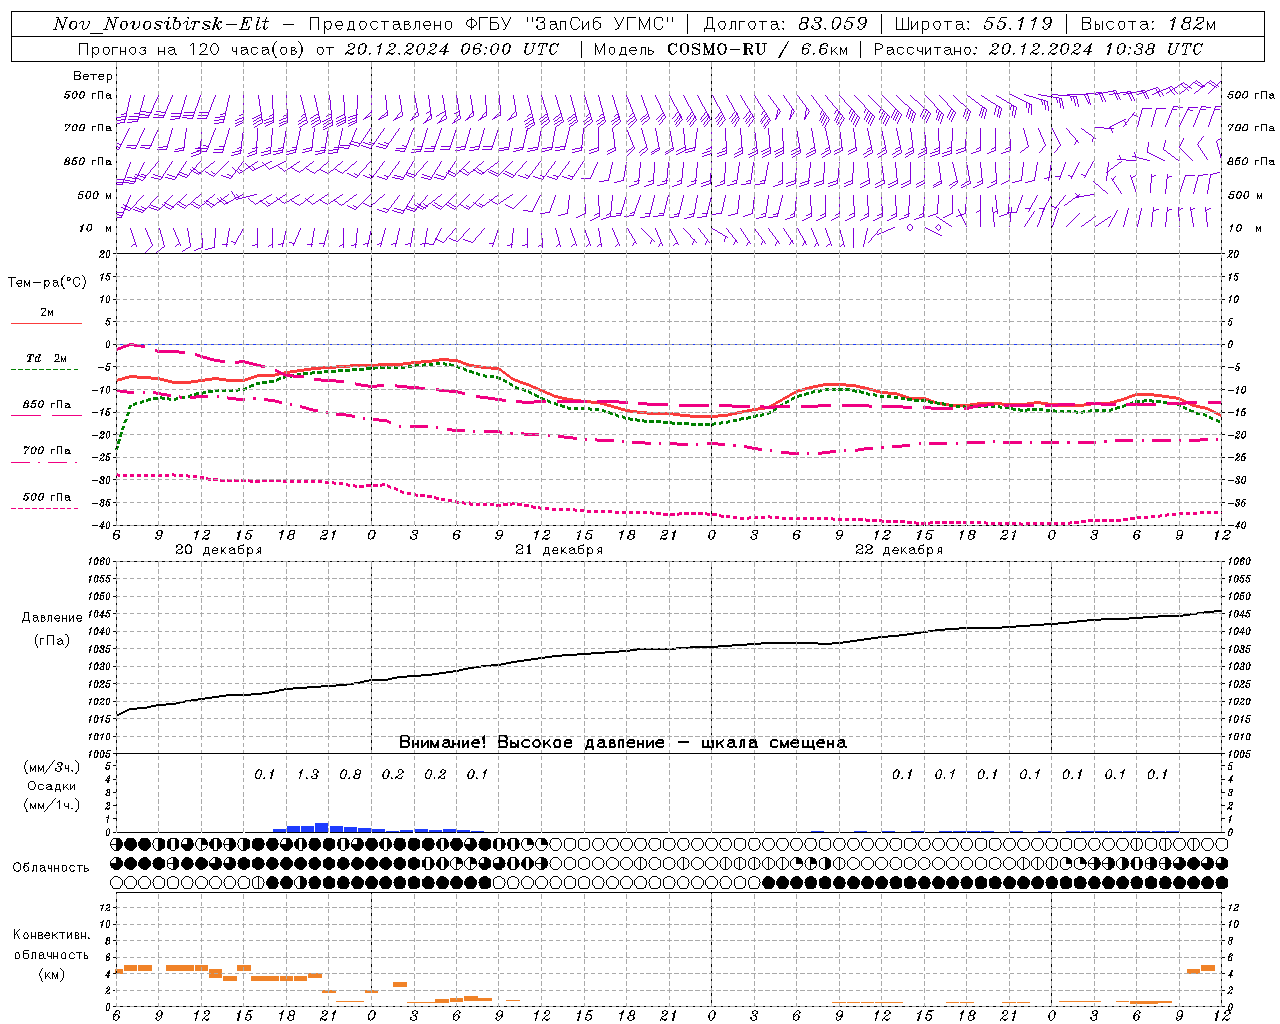The width and height of the screenshot is (1280, 1024).
Task: Click the Конвективн. convective cloud label
Action: point(51,935)
